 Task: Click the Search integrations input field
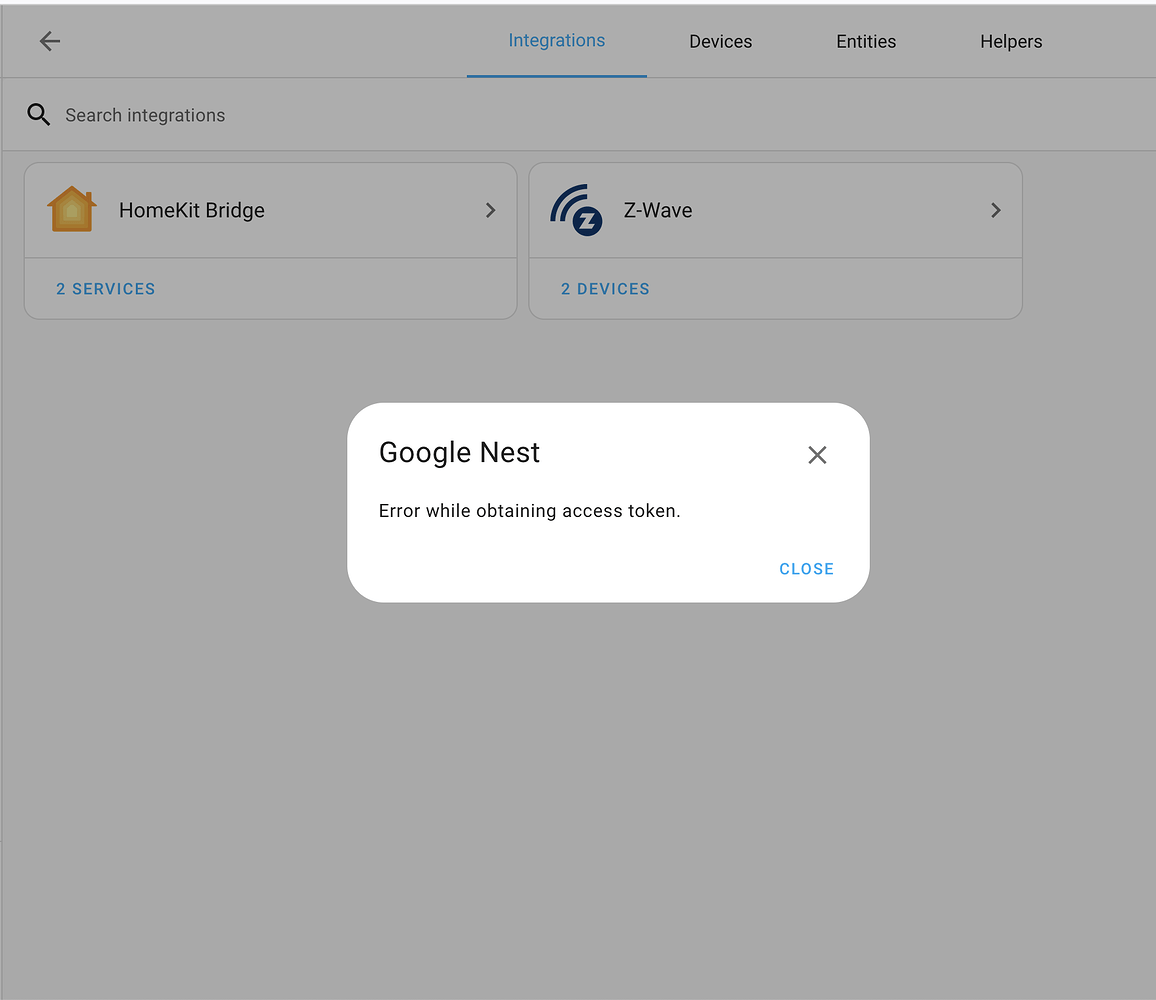tap(146, 114)
